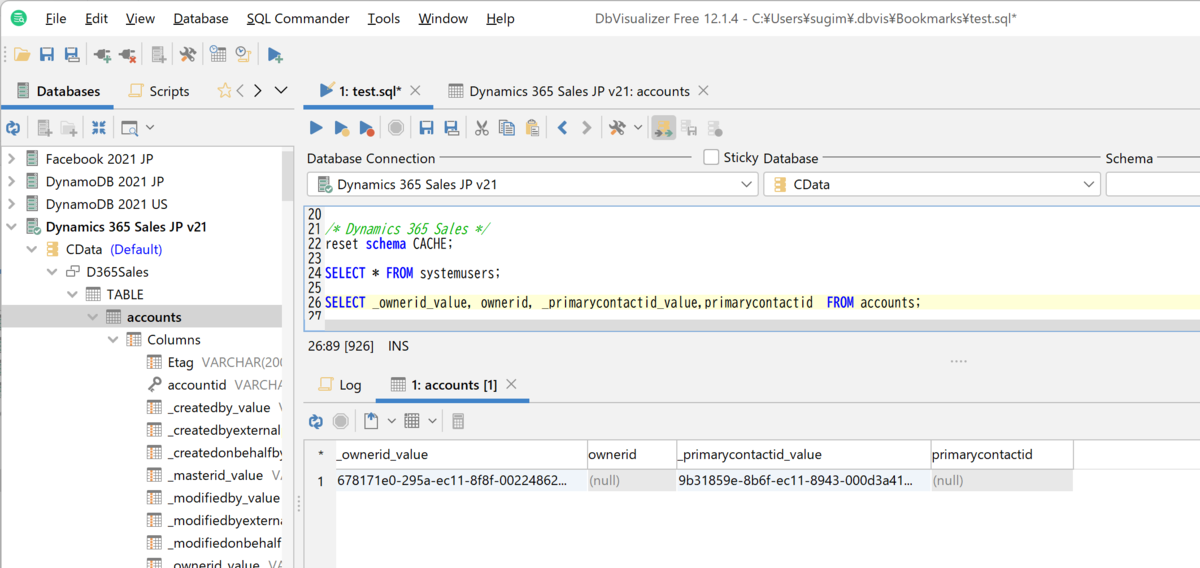Go to previous SQL history with blue left arrow
The height and width of the screenshot is (568, 1200).
point(562,128)
